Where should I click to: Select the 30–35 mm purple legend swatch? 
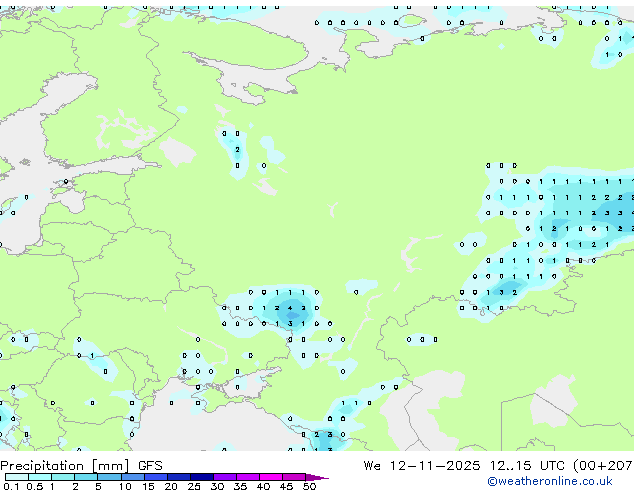point(225,477)
